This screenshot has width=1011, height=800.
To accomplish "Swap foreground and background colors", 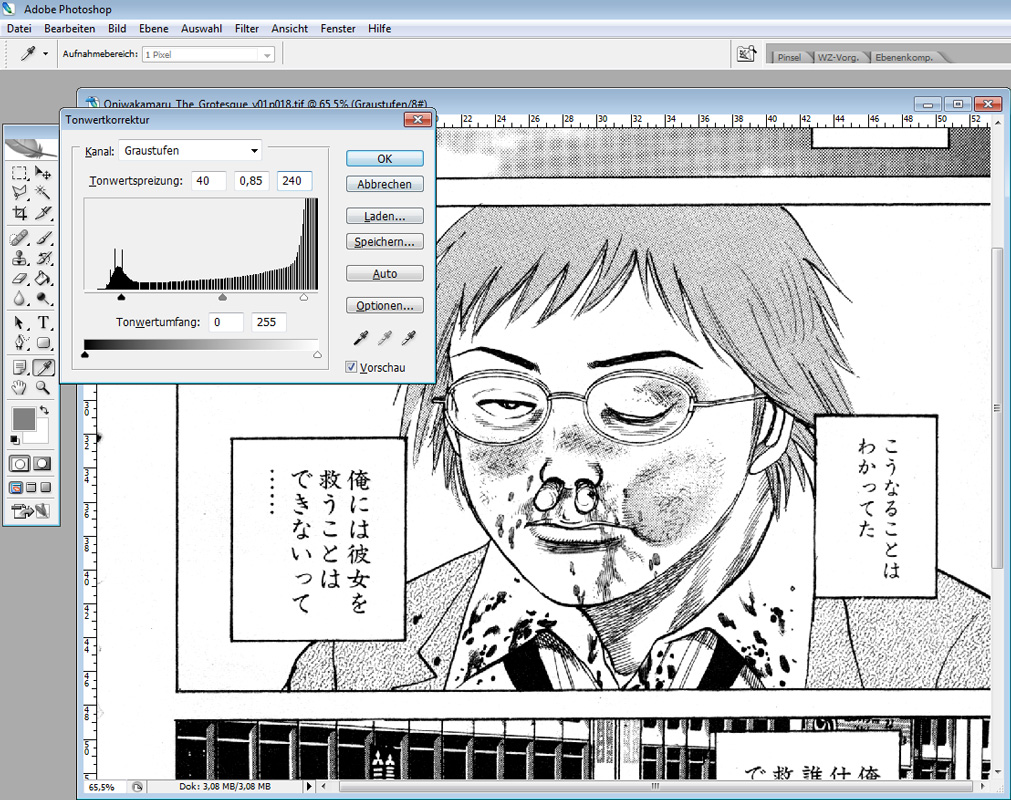I will (44, 410).
